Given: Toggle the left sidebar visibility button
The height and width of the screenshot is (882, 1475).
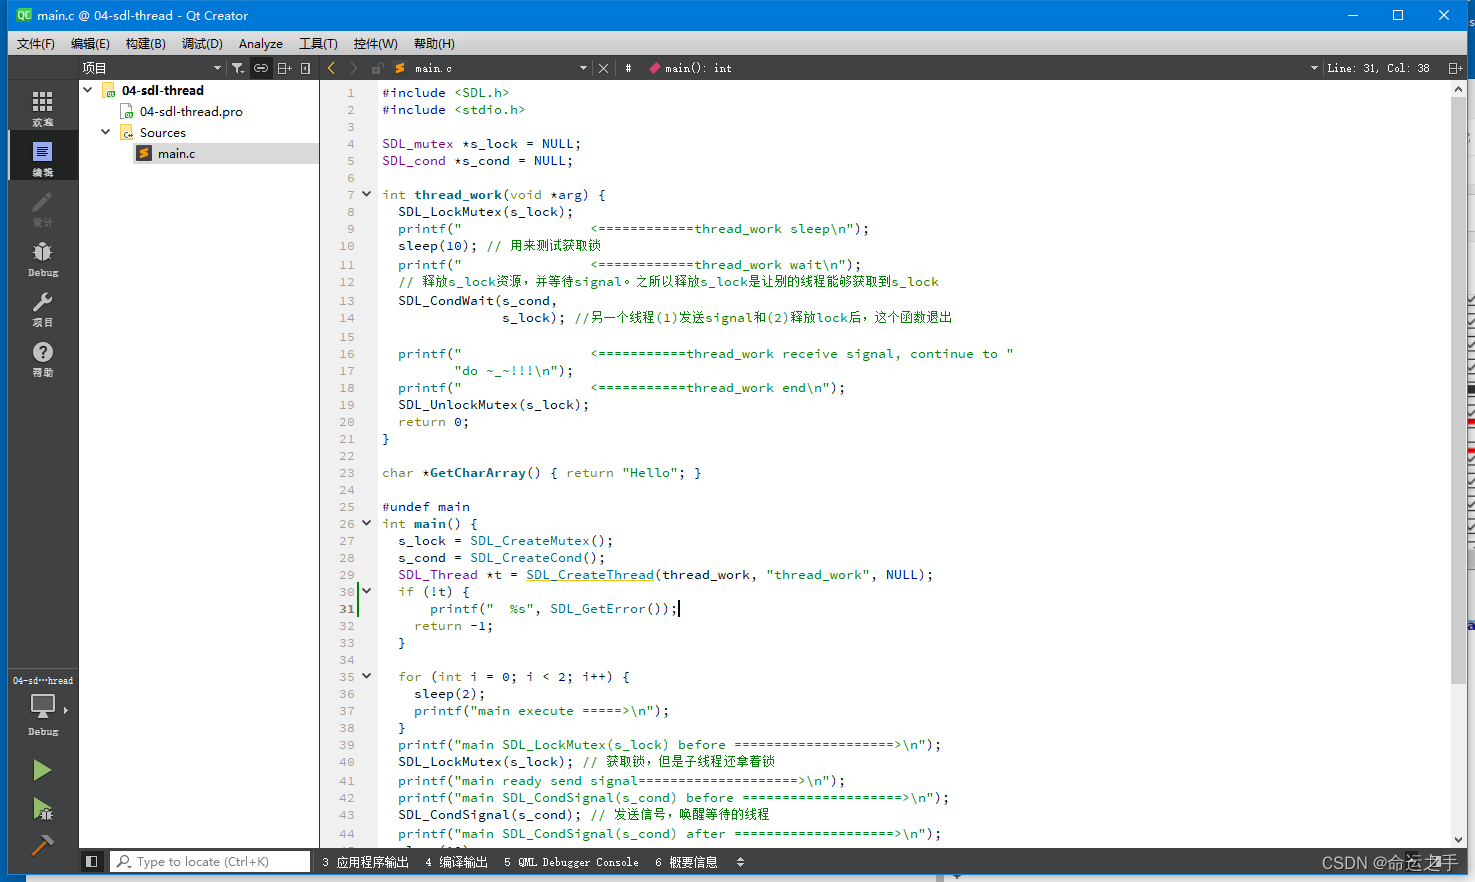Looking at the screenshot, I should tap(91, 861).
